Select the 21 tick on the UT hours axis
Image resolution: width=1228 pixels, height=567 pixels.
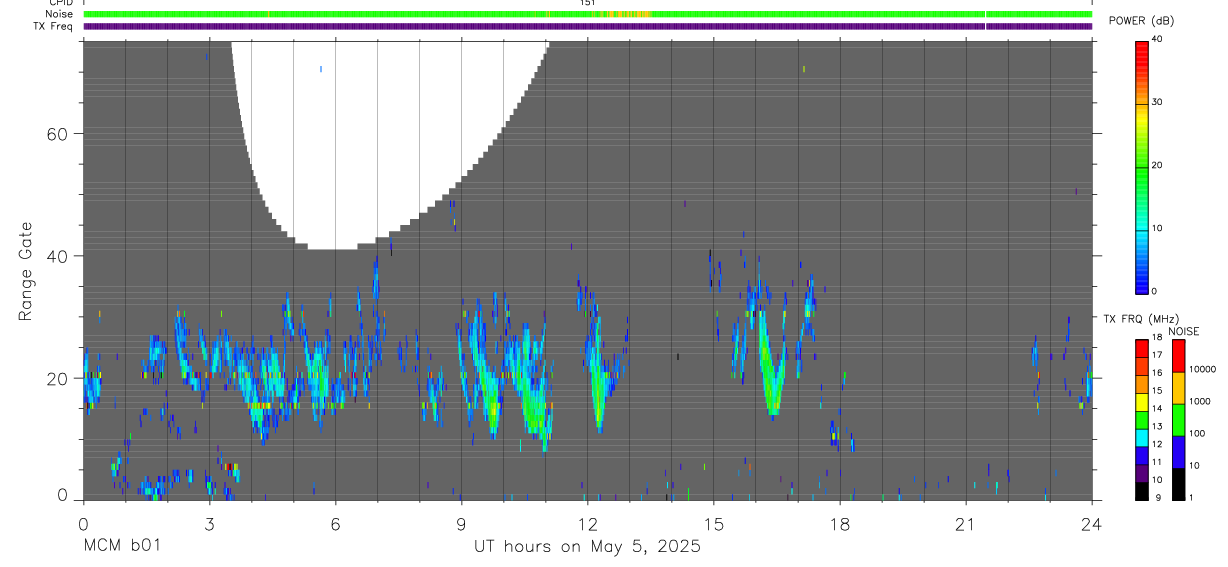coord(965,523)
